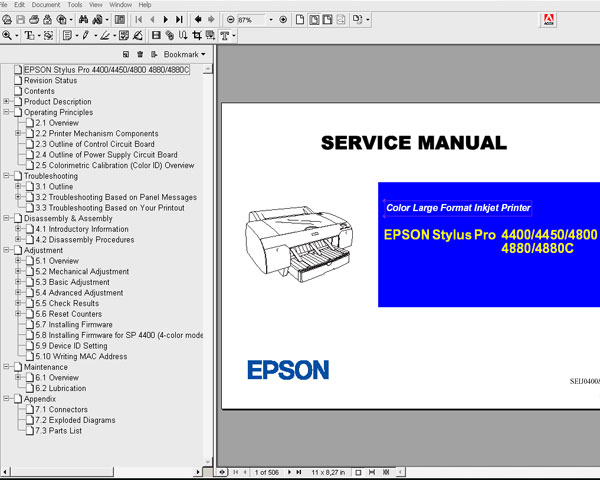Open the Contents bookmark
The width and height of the screenshot is (600, 480).
[x=39, y=91]
